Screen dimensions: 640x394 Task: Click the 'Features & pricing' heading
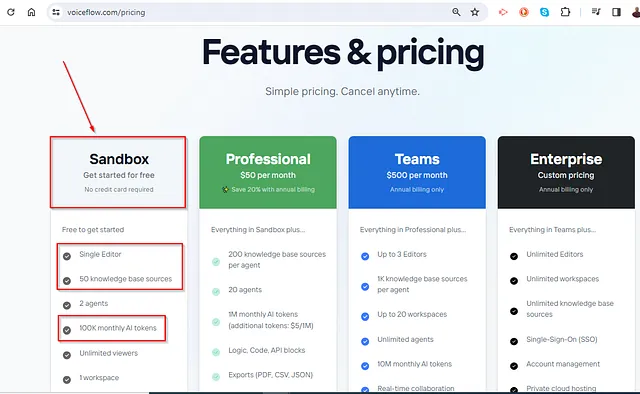tap(343, 53)
